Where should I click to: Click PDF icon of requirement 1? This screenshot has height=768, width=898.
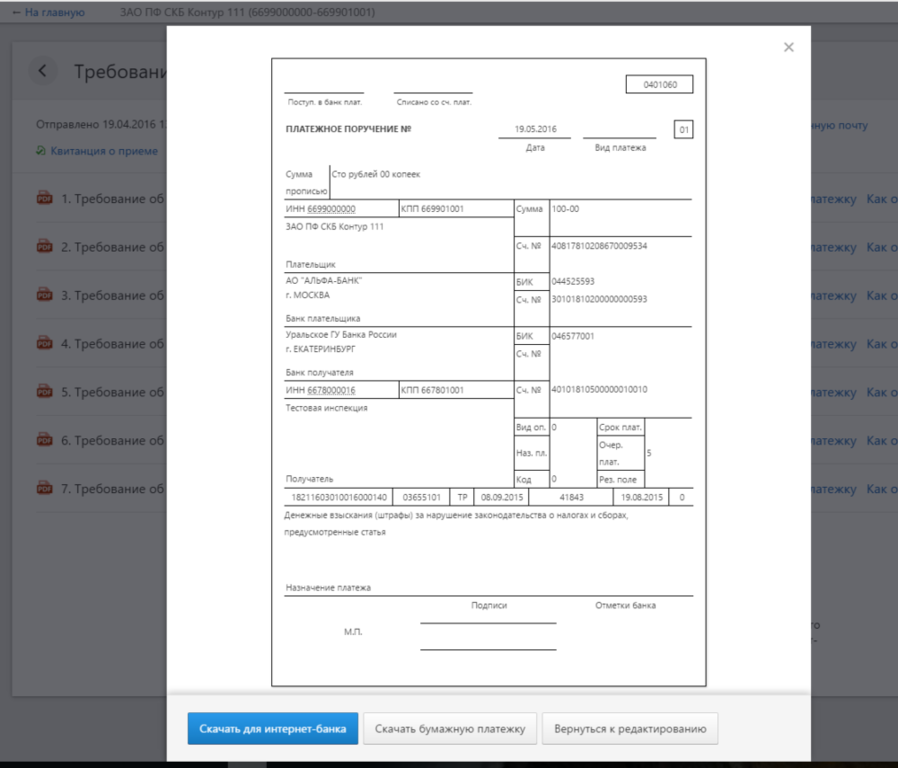coord(44,198)
